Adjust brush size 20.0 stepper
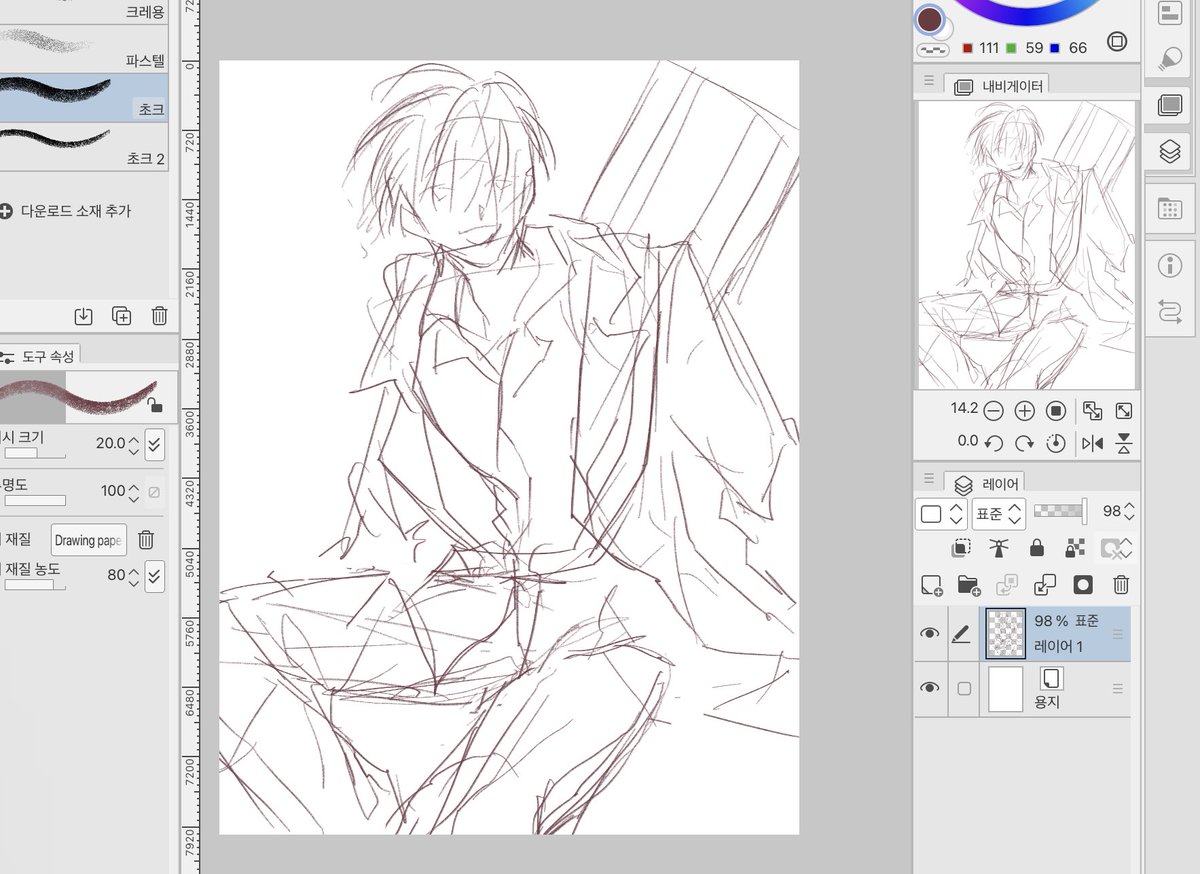1200x874 pixels. tap(134, 444)
